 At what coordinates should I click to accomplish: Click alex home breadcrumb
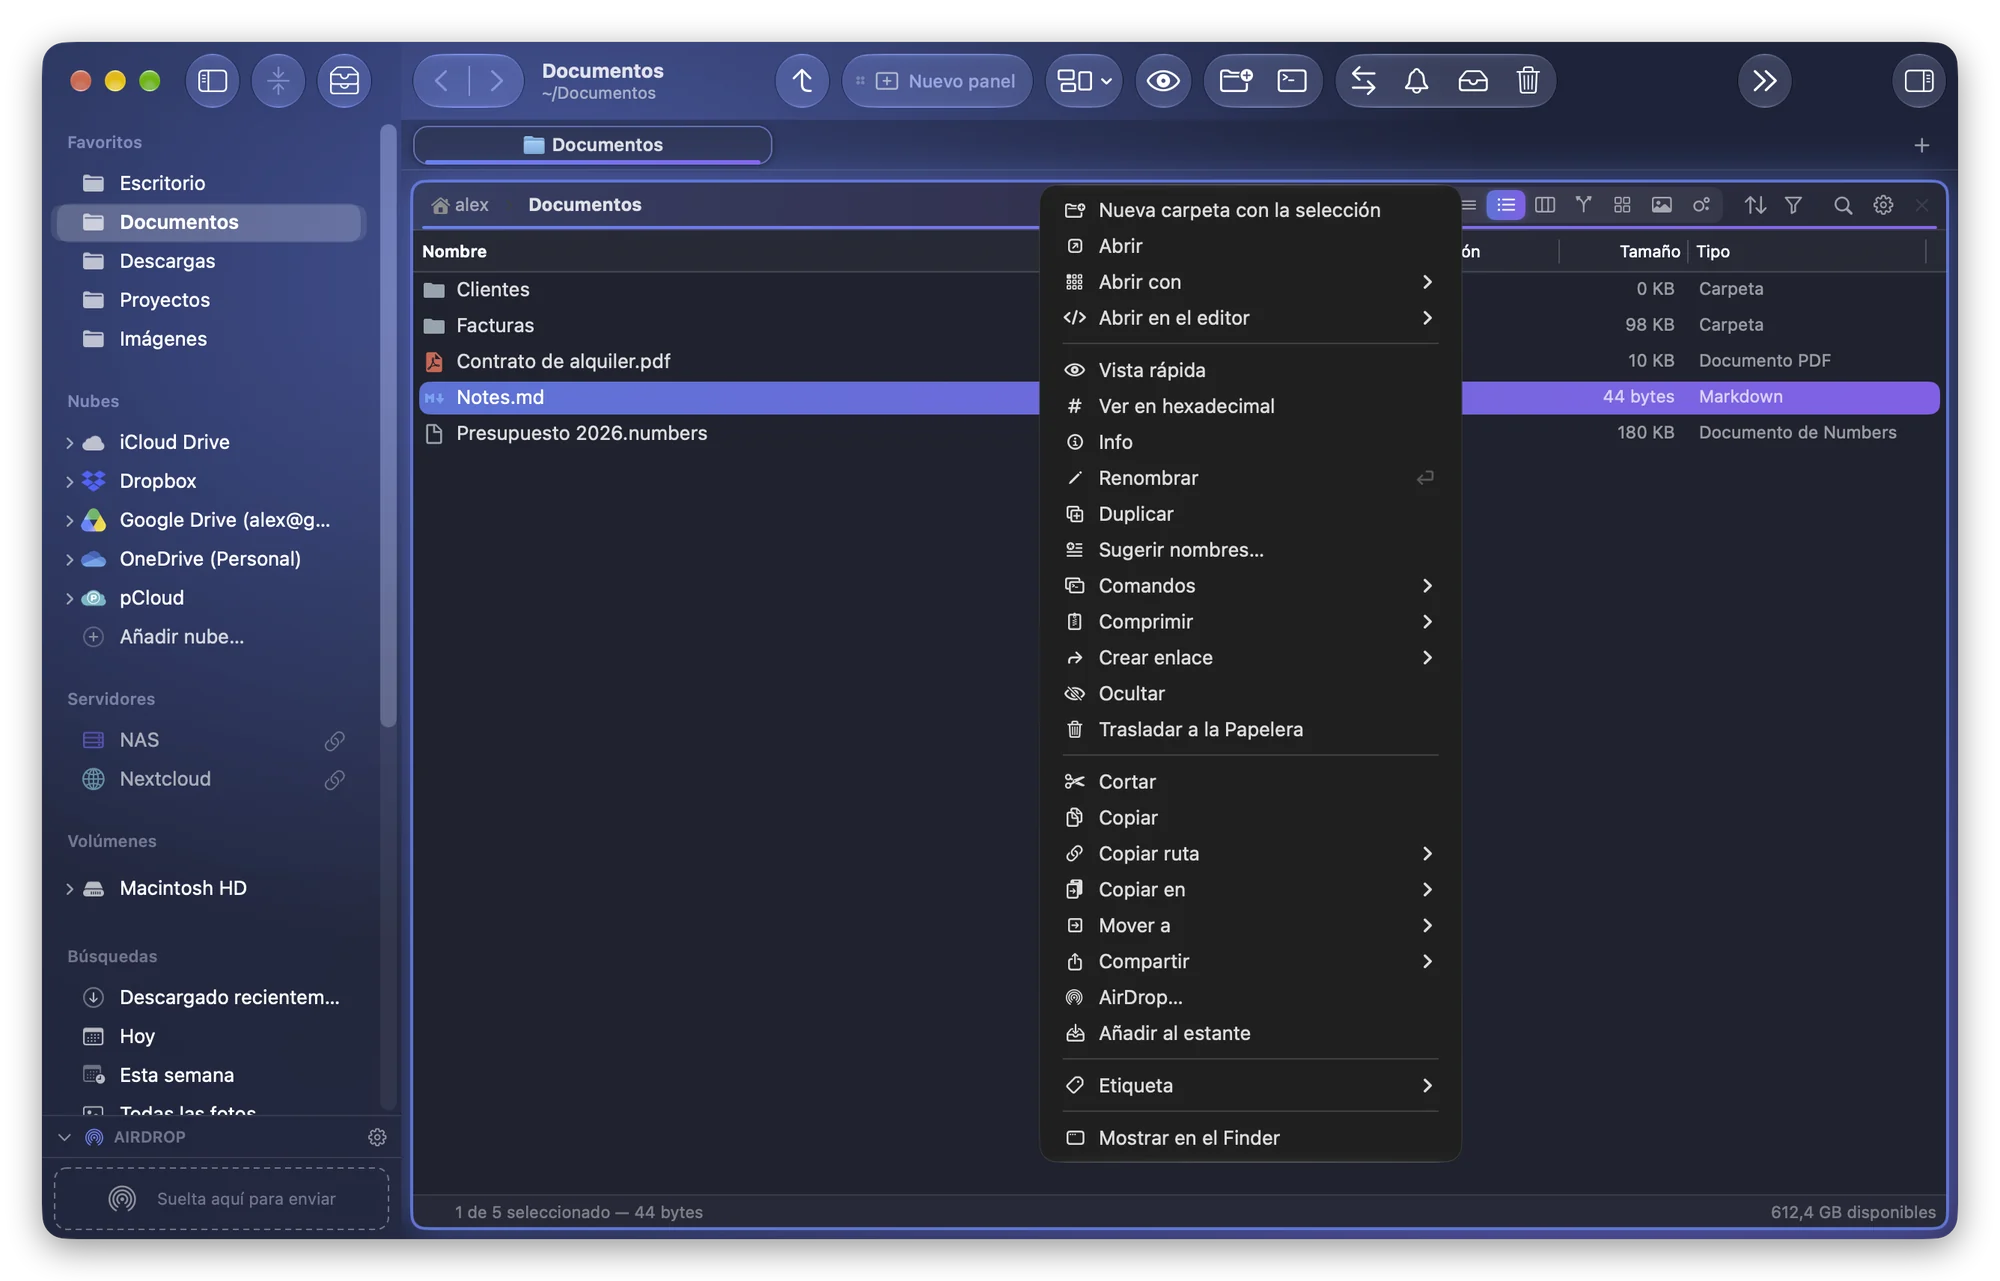[461, 205]
